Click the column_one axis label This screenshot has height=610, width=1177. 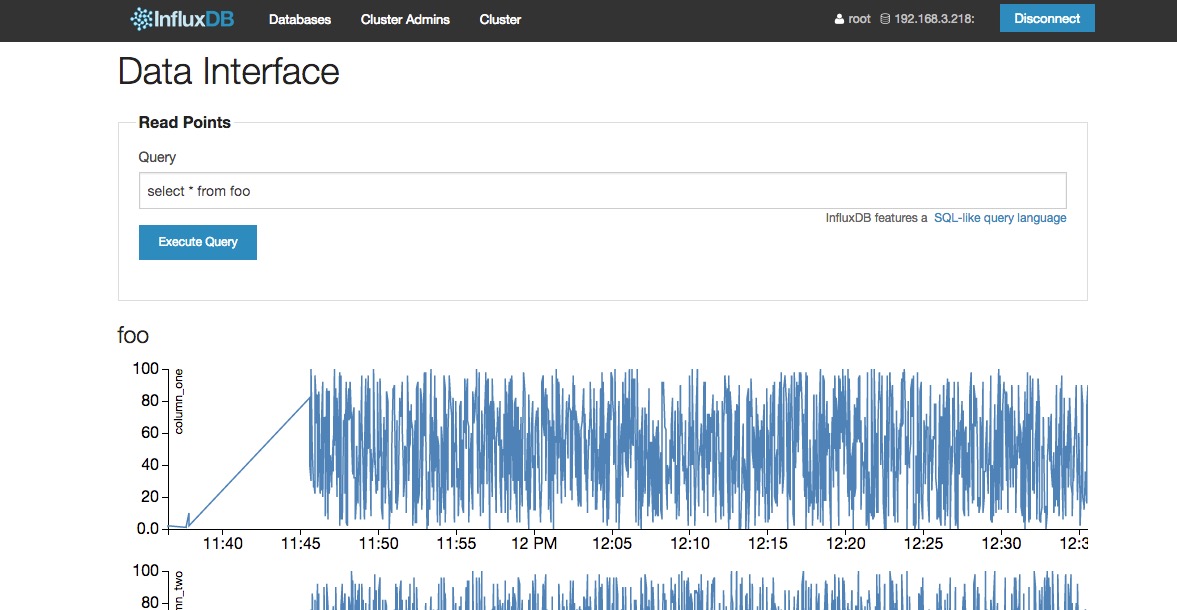[179, 402]
